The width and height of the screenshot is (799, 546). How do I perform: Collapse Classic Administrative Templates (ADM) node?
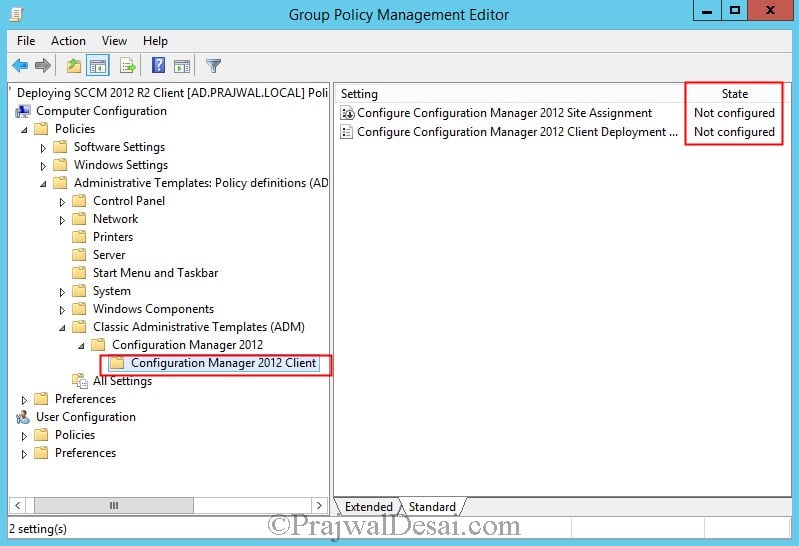click(62, 328)
